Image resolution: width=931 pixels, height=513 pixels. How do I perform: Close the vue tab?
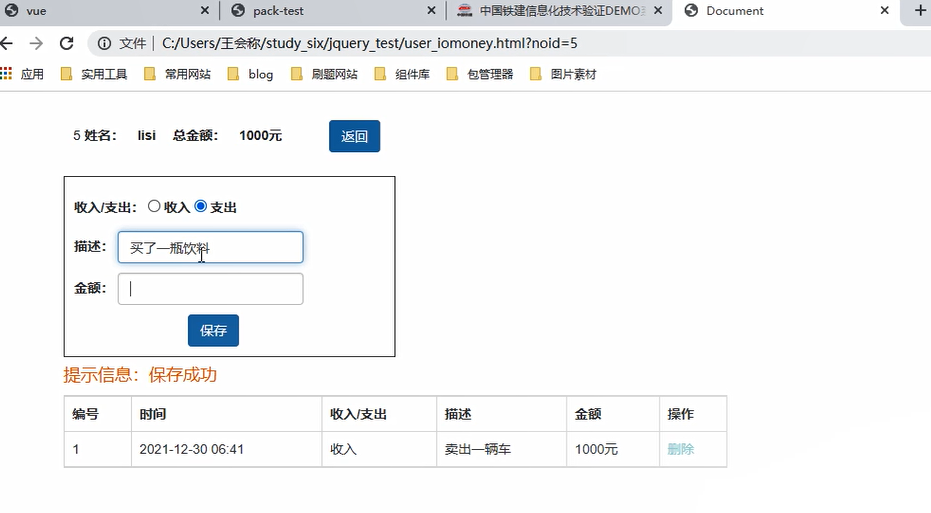(205, 11)
